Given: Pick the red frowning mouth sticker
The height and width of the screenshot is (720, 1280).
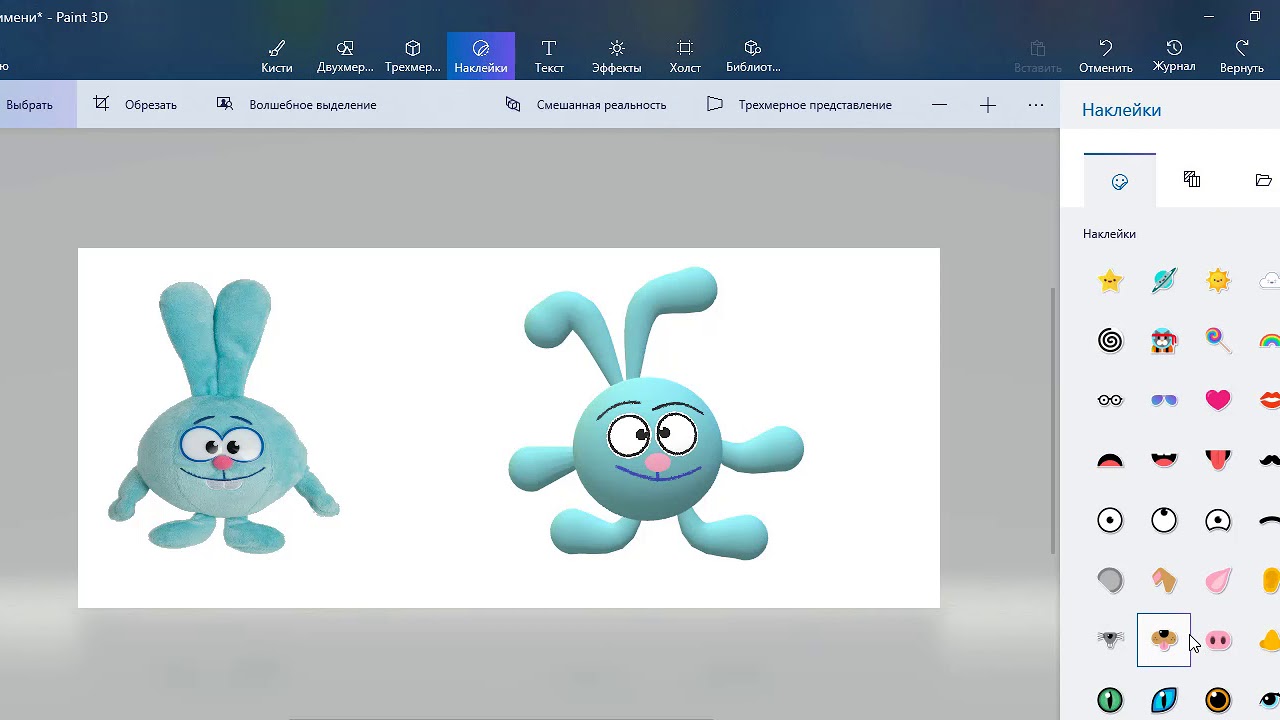Looking at the screenshot, I should click(x=1110, y=460).
